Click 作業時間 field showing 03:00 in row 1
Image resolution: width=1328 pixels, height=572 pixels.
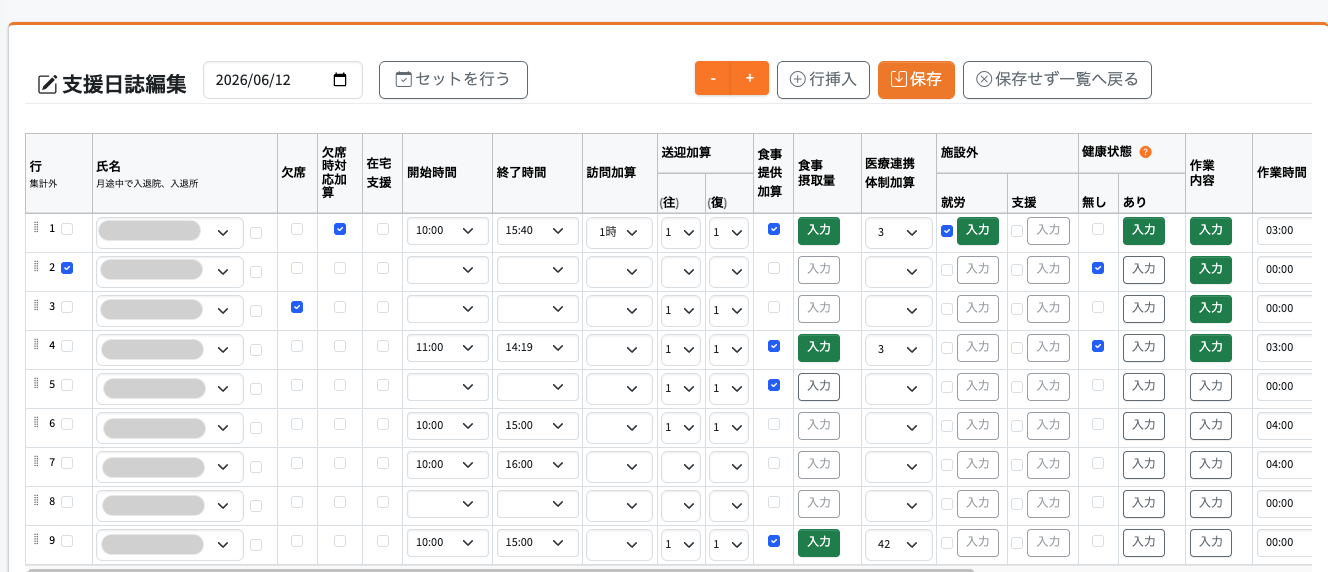pyautogui.click(x=1284, y=231)
